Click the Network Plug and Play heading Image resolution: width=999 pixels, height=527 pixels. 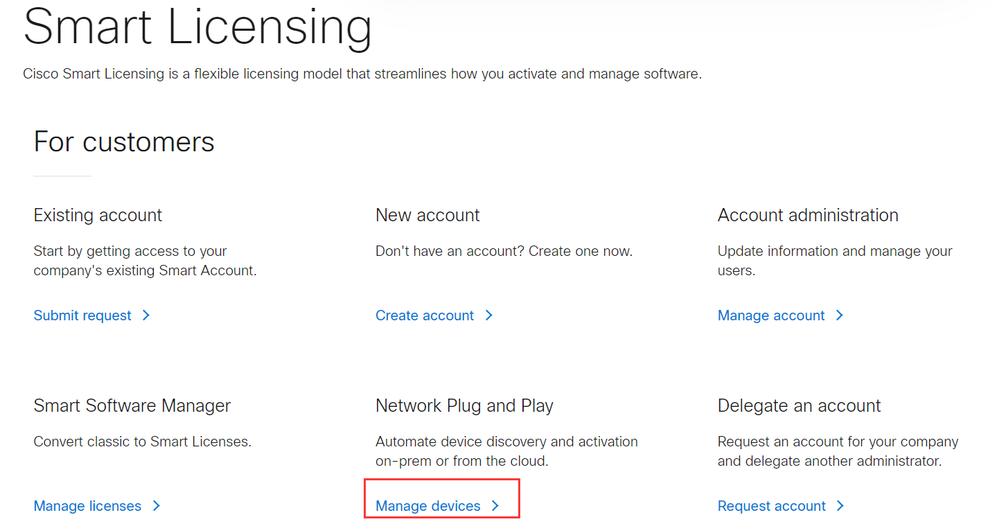[x=464, y=406]
